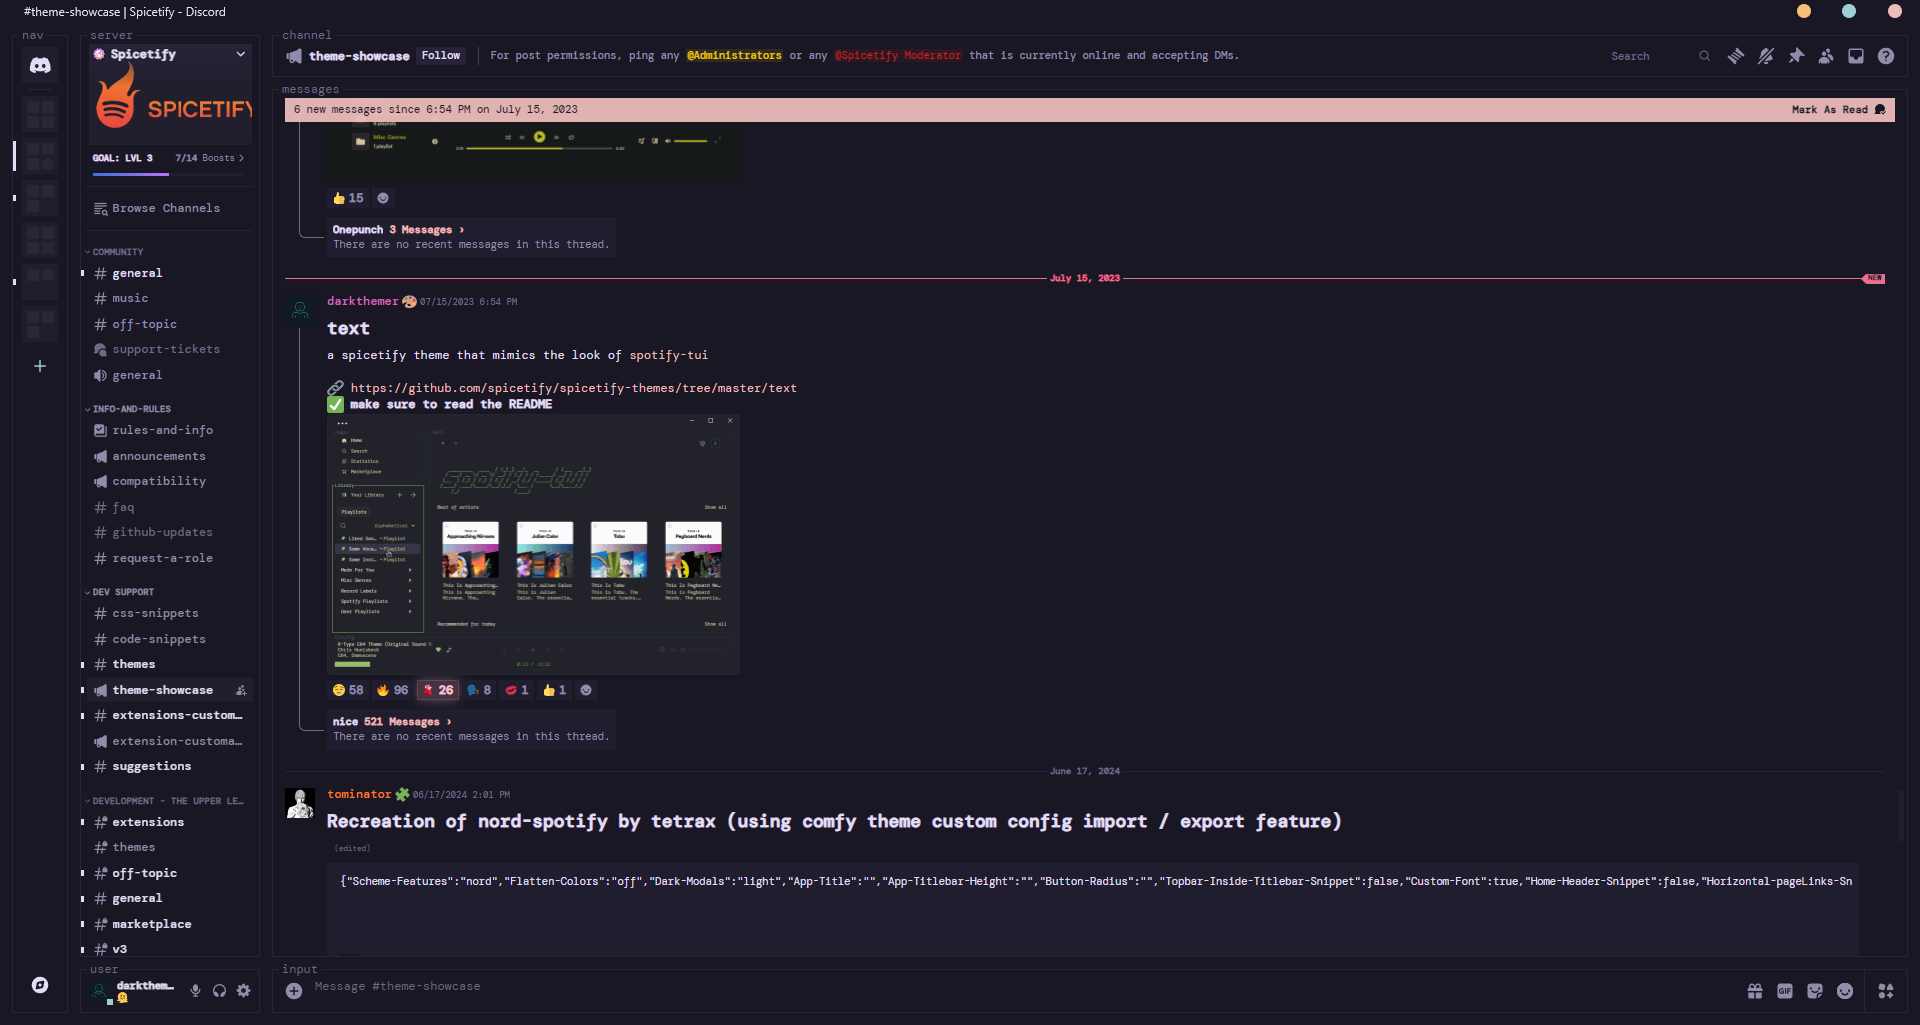Open Help via the question mark icon
The image size is (1920, 1025).
point(1886,56)
